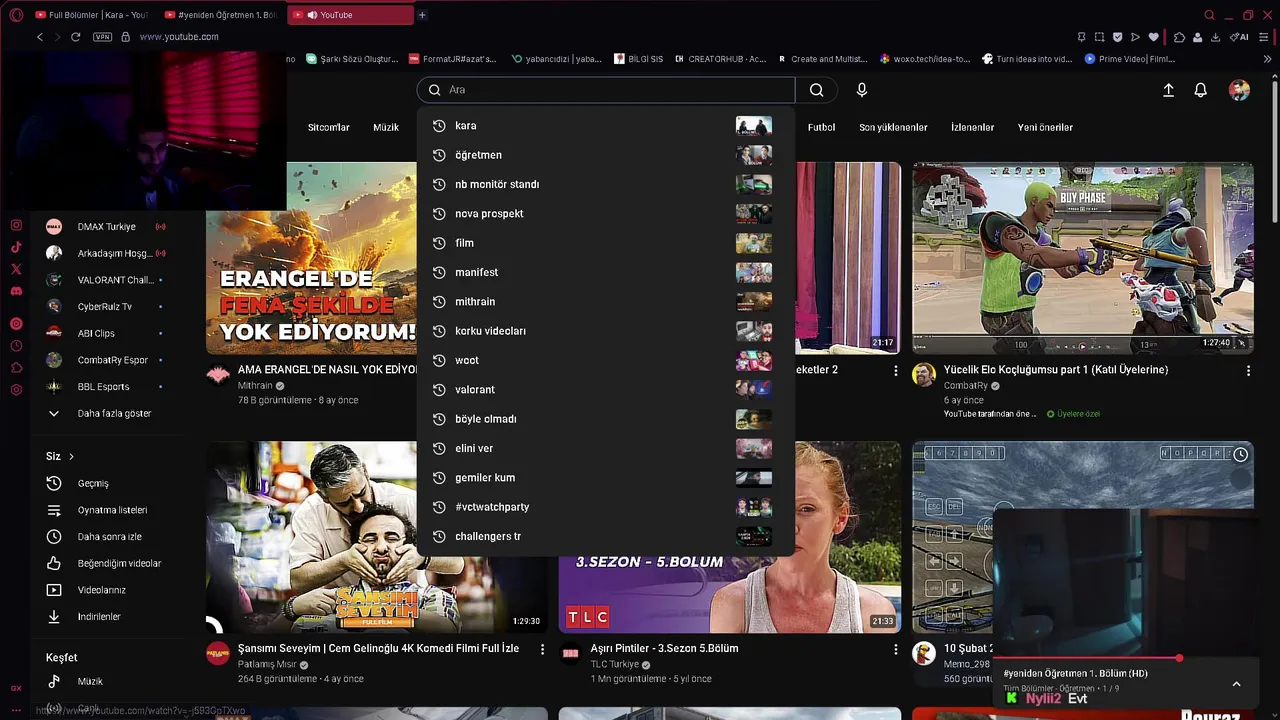The width and height of the screenshot is (1280, 720).
Task: Choose 'öğretmen' search suggestion
Action: 605,155
